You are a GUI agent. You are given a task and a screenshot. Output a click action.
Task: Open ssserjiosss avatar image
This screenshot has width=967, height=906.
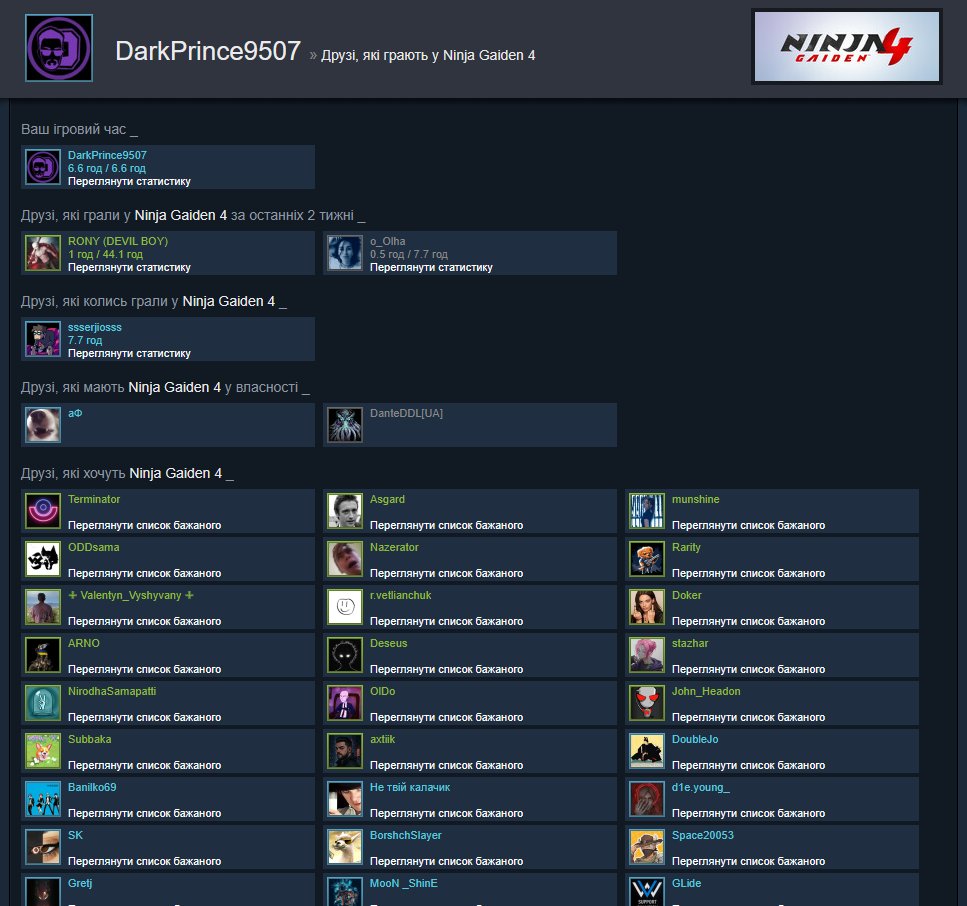pos(43,339)
